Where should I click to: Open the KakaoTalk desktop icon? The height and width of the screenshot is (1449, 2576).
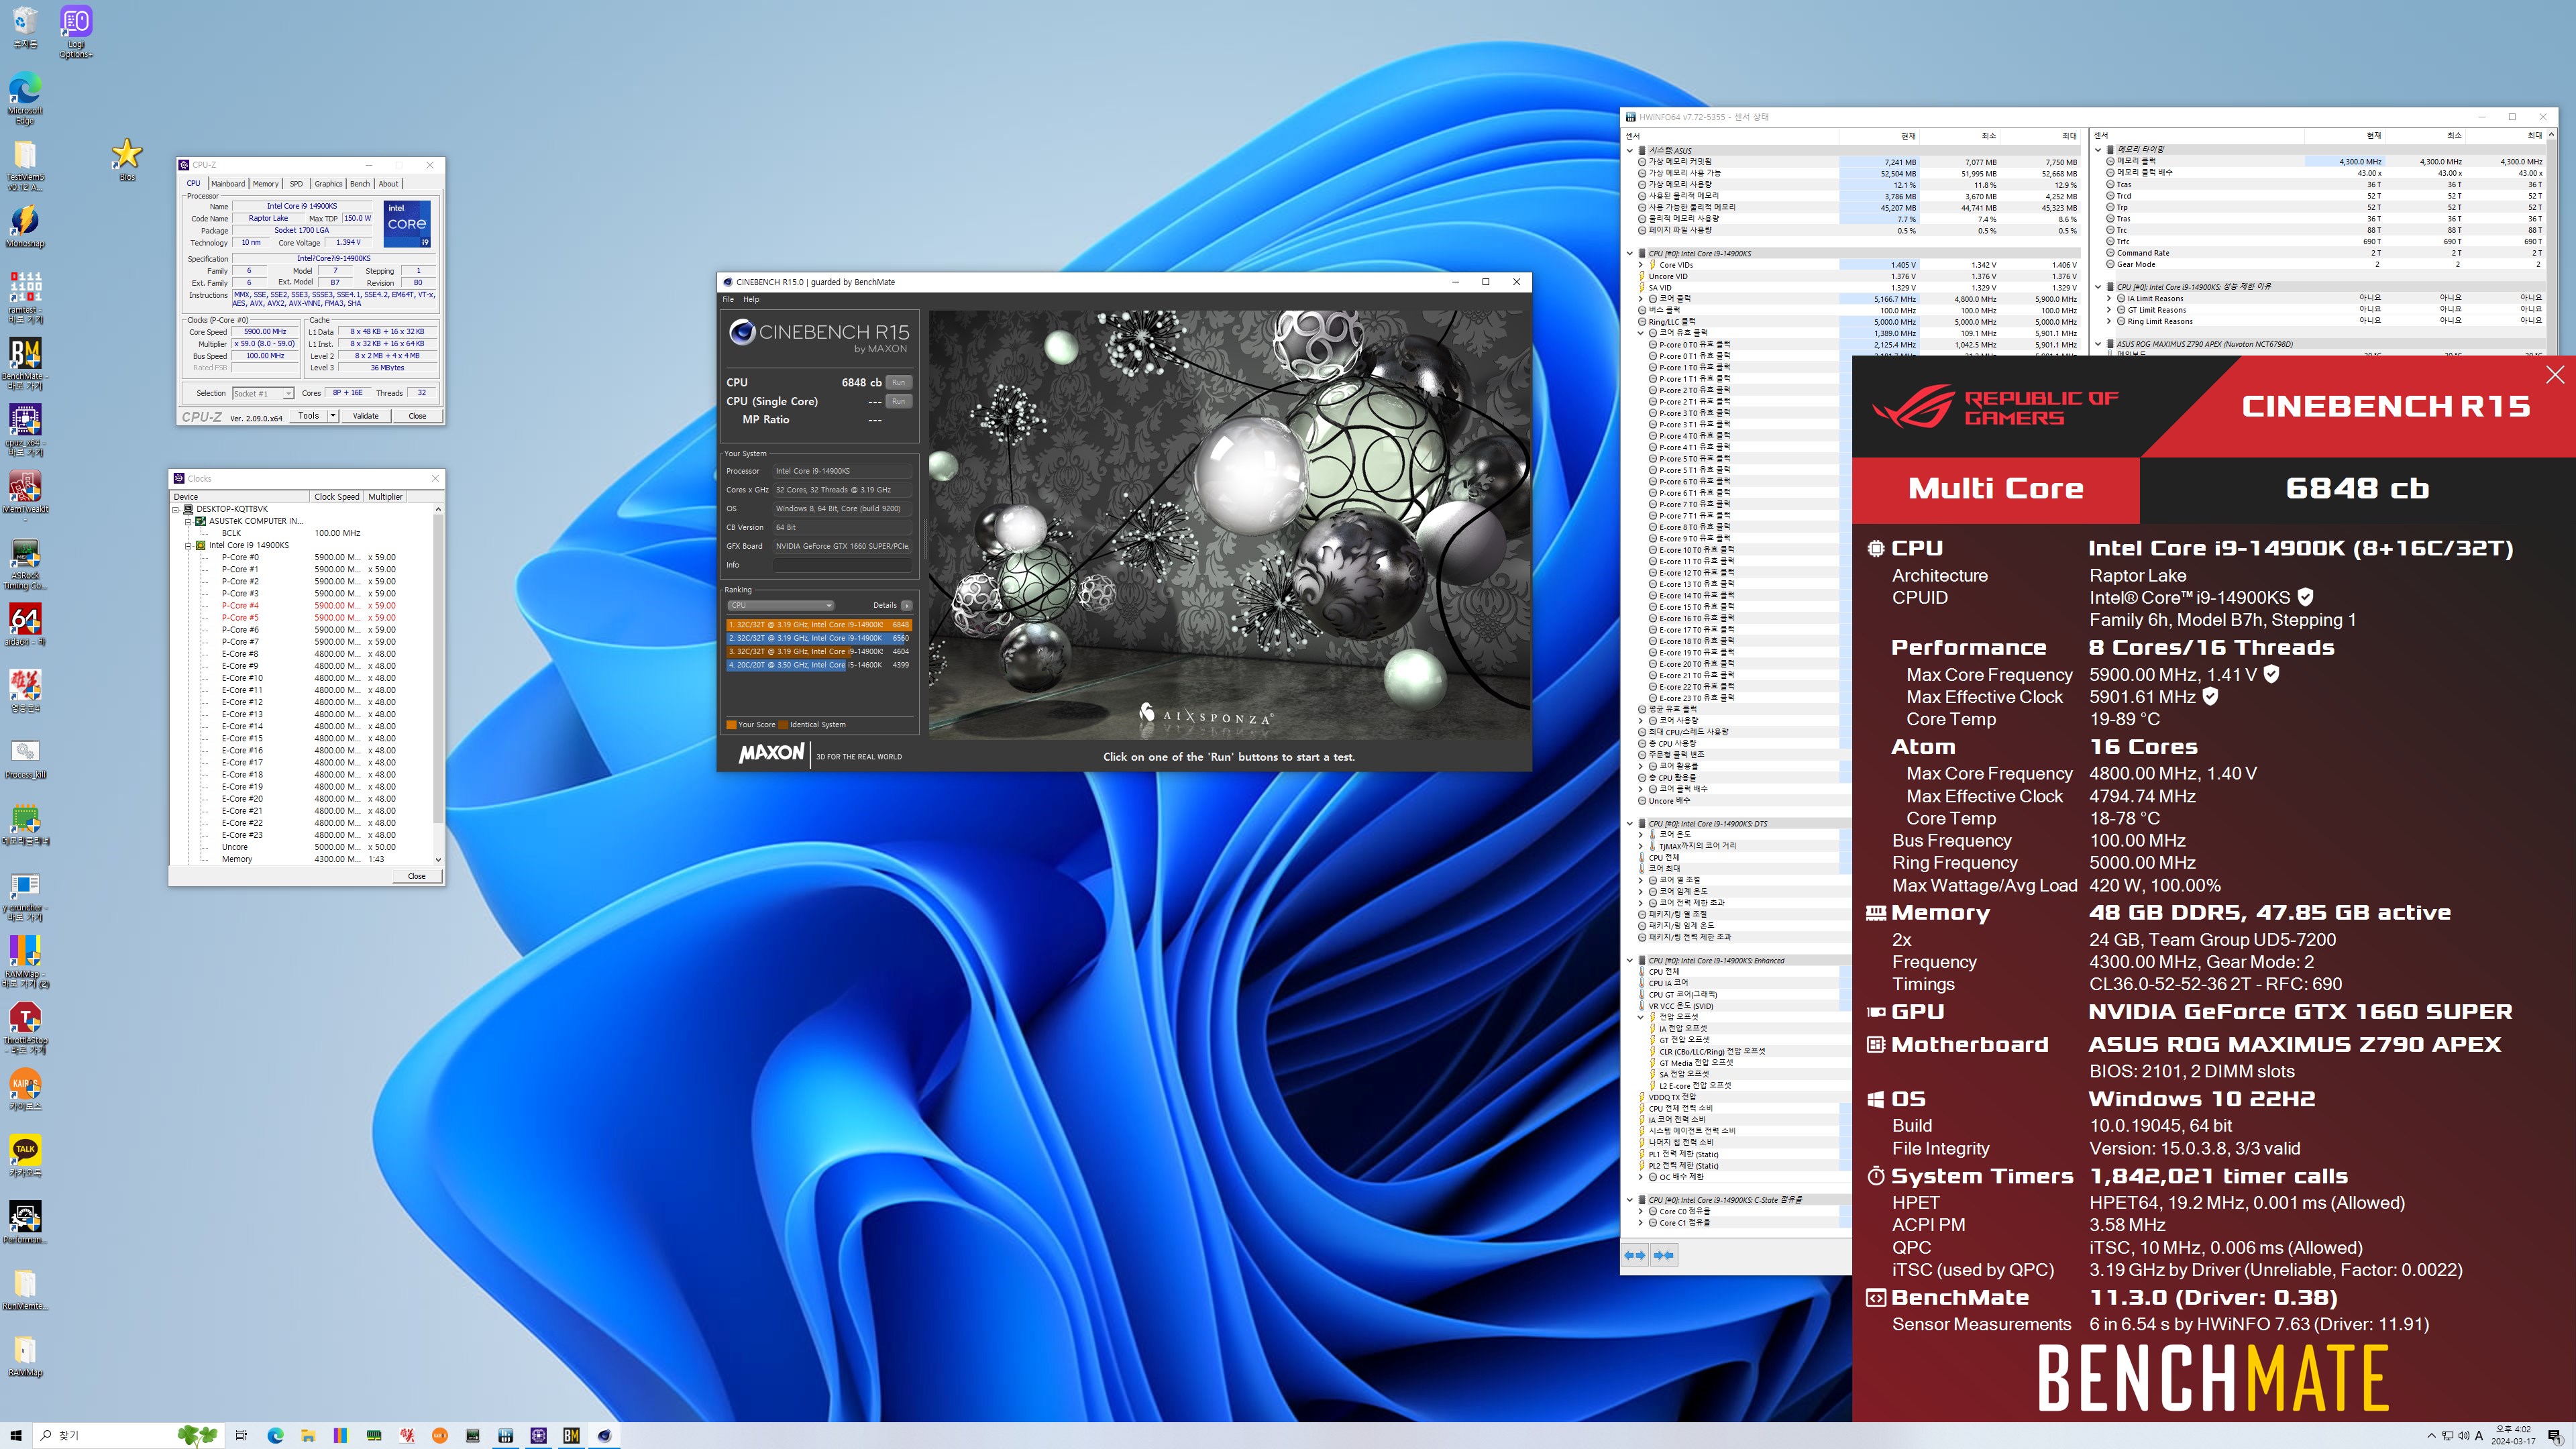(25, 1156)
